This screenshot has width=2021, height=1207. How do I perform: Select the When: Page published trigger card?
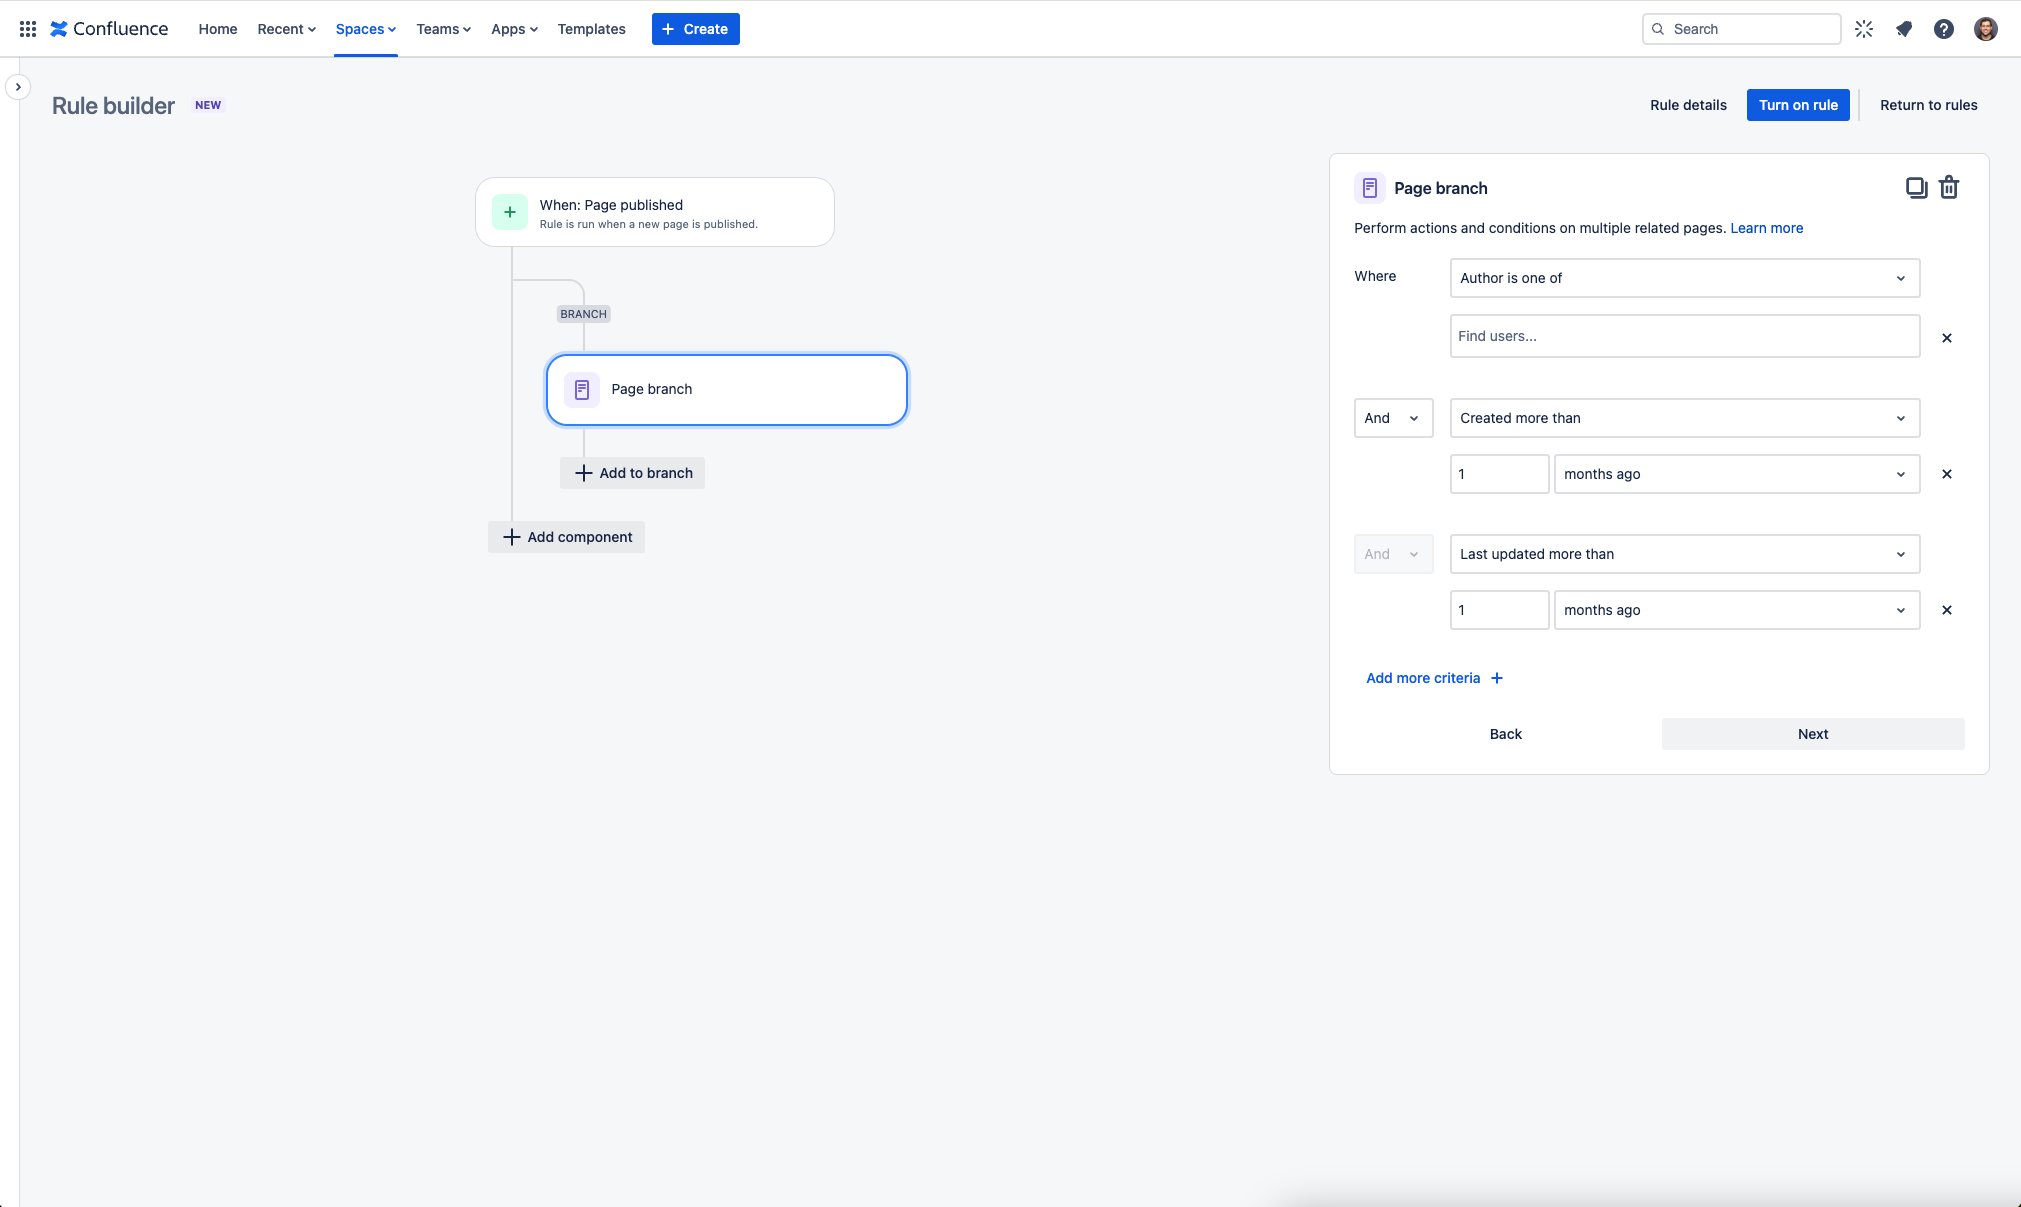click(x=655, y=212)
